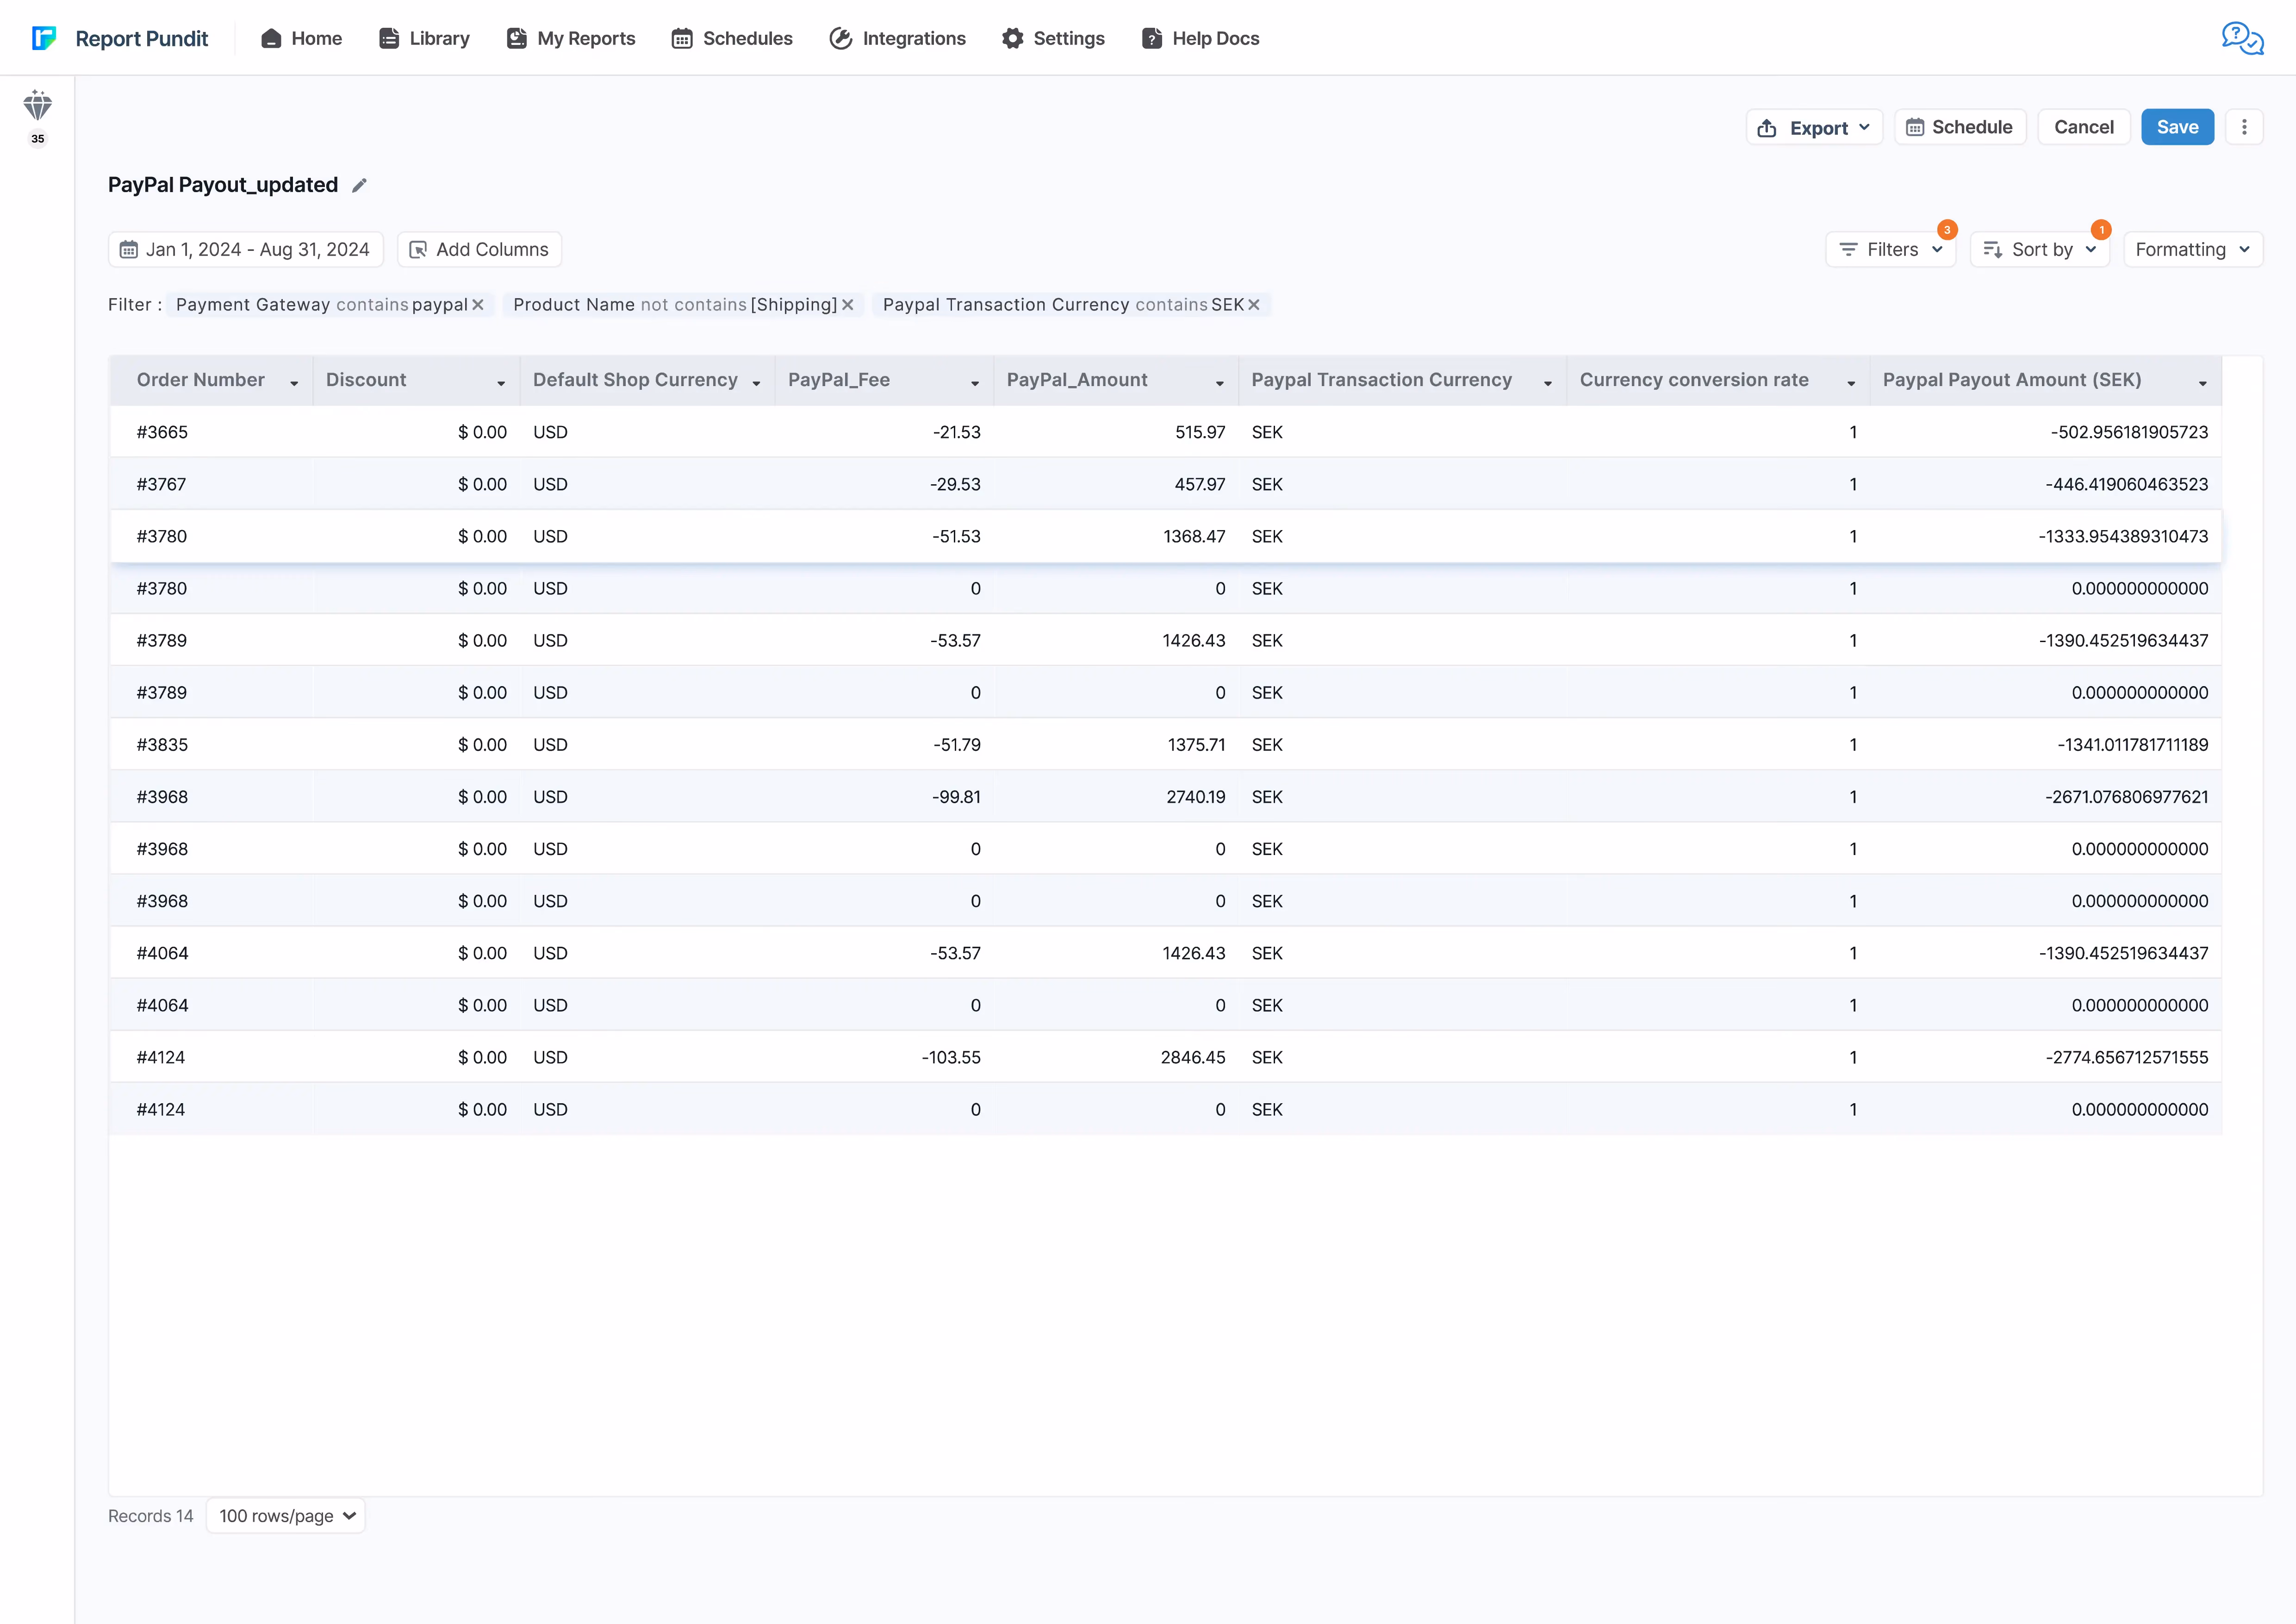Click the Add Columns button
The width and height of the screenshot is (2296, 1624).
[x=479, y=249]
